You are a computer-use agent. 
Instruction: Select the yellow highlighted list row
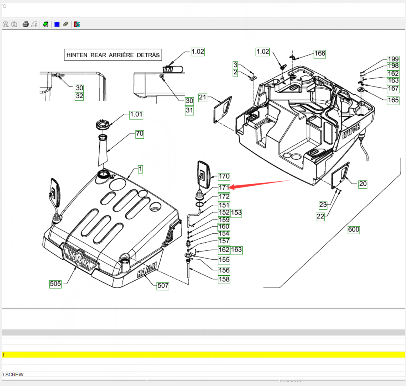[203, 355]
